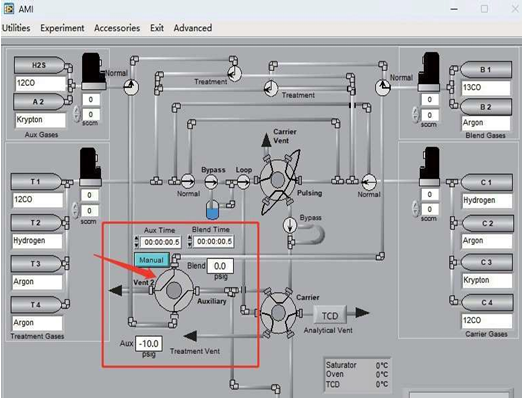The width and height of the screenshot is (524, 398).
Task: Select the T 1 treatment gas cylinder
Action: click(36, 181)
